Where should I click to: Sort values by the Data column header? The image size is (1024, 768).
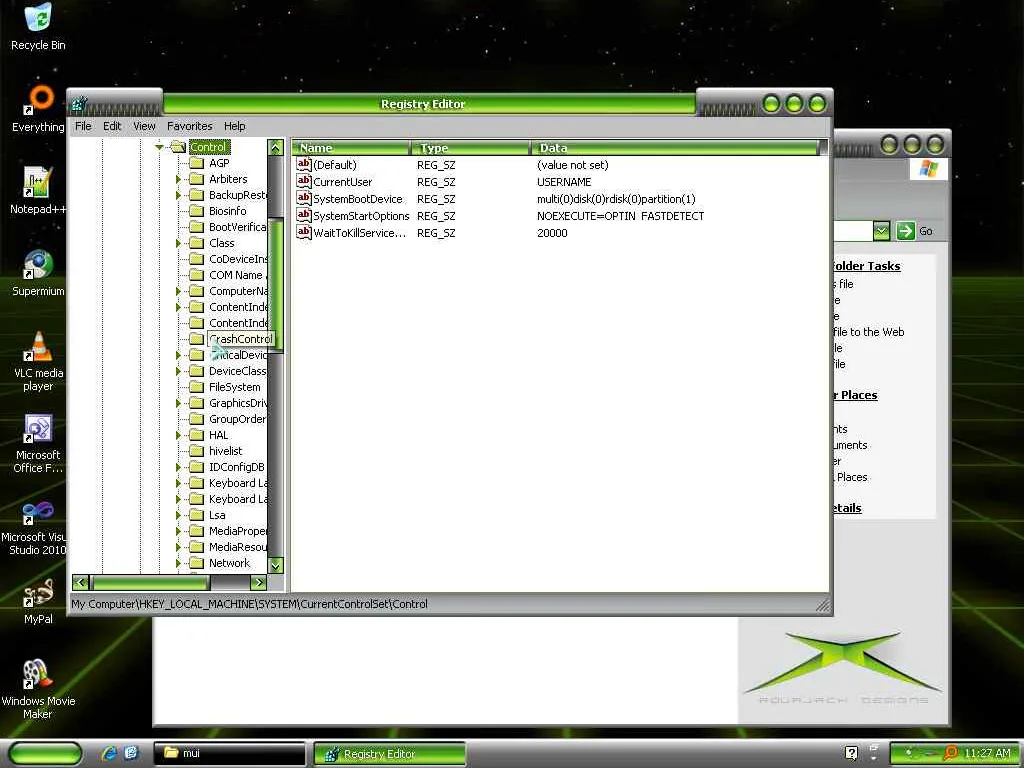(x=675, y=148)
